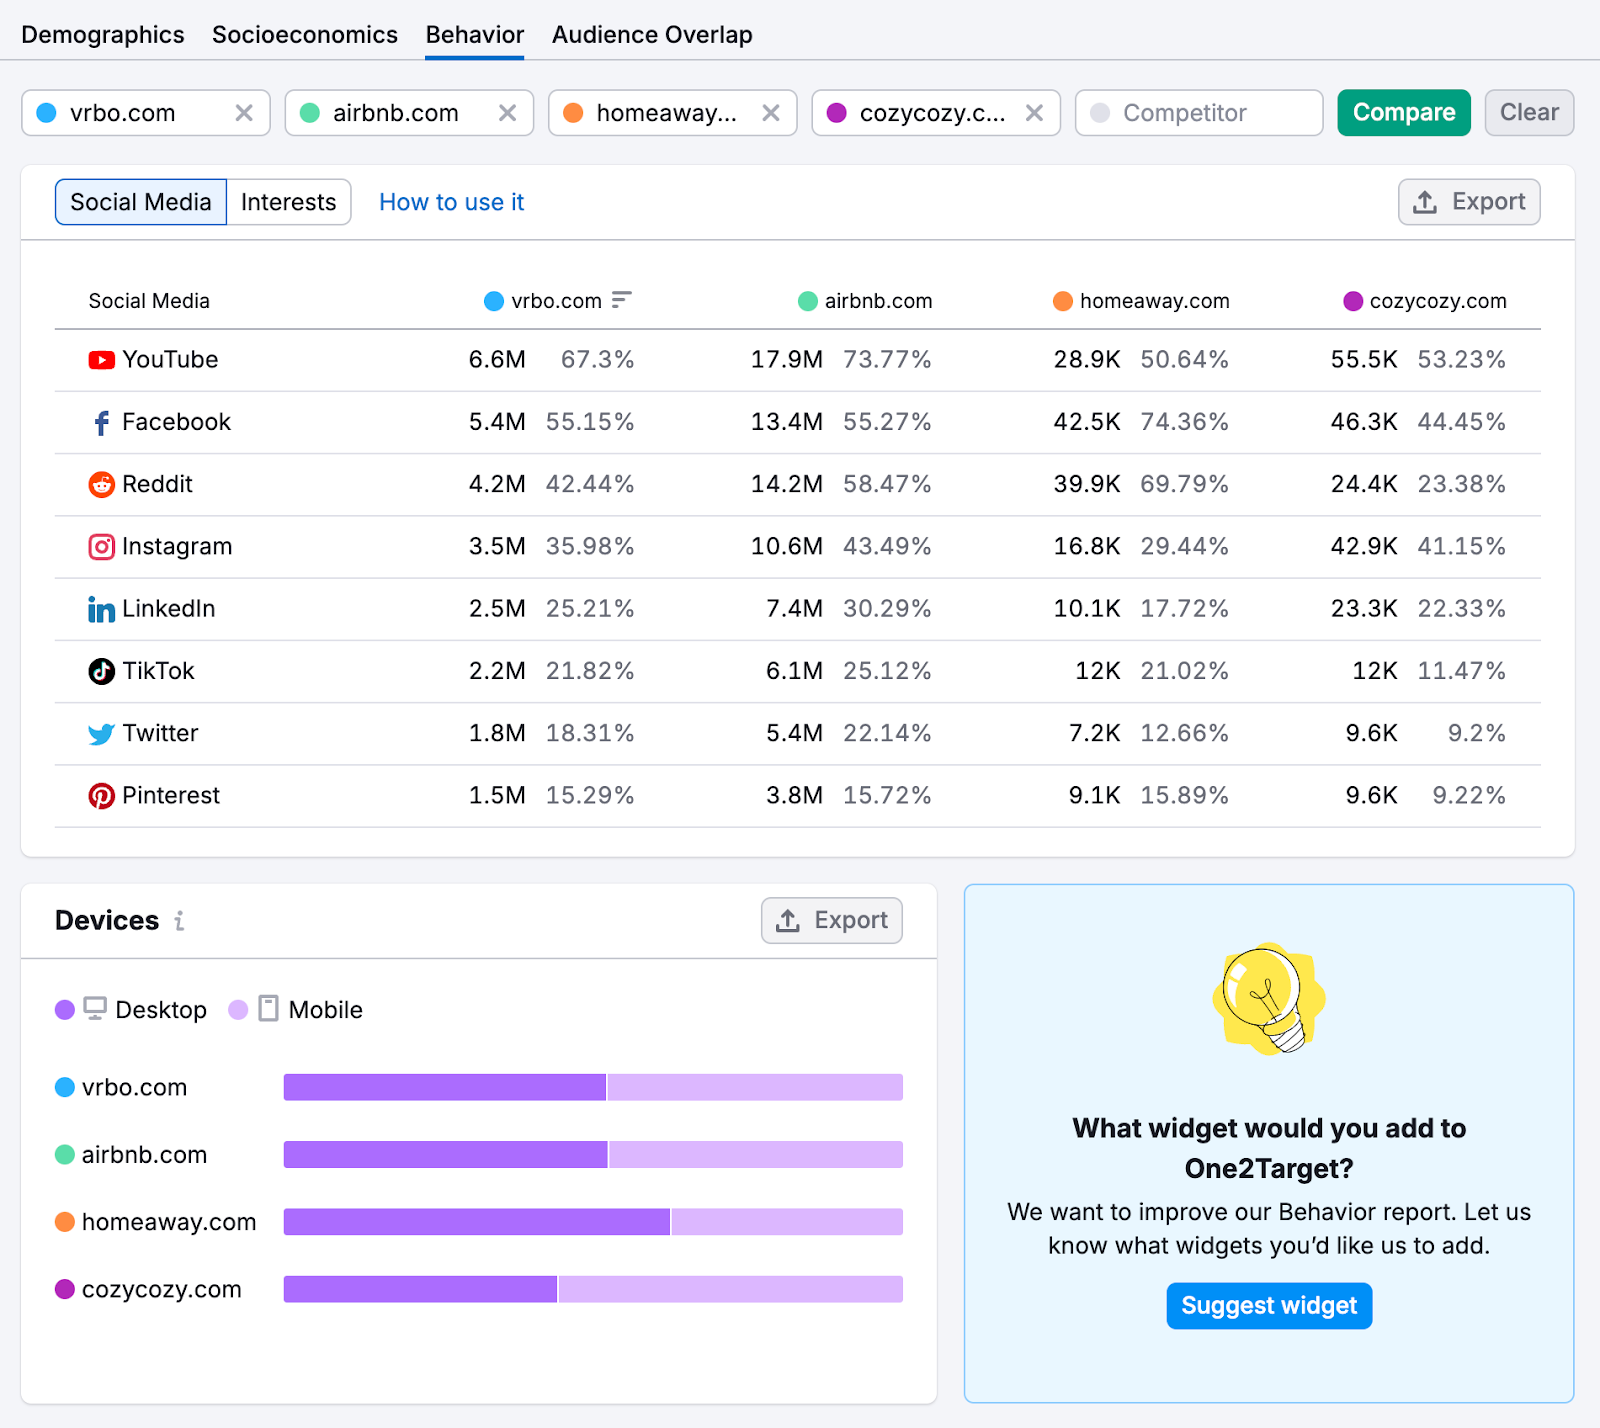Click the Facebook logo icon
1600x1428 pixels.
pyautogui.click(x=101, y=423)
